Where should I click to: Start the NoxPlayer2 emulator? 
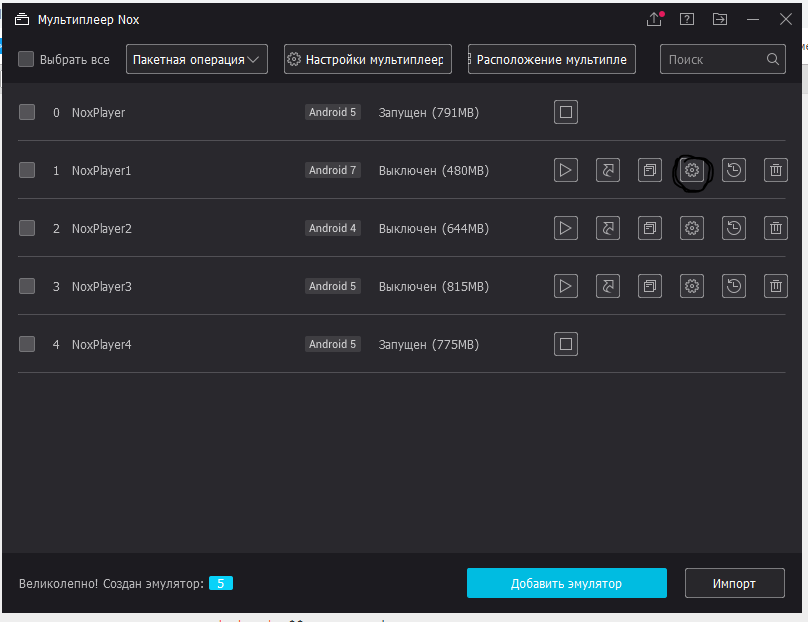coord(566,228)
